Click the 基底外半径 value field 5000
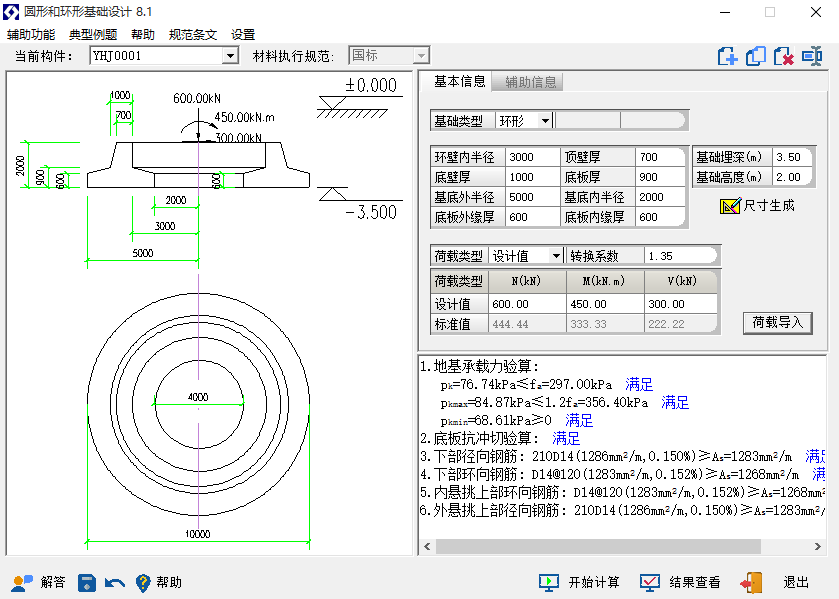Screen dimensions: 839x599 (532, 197)
